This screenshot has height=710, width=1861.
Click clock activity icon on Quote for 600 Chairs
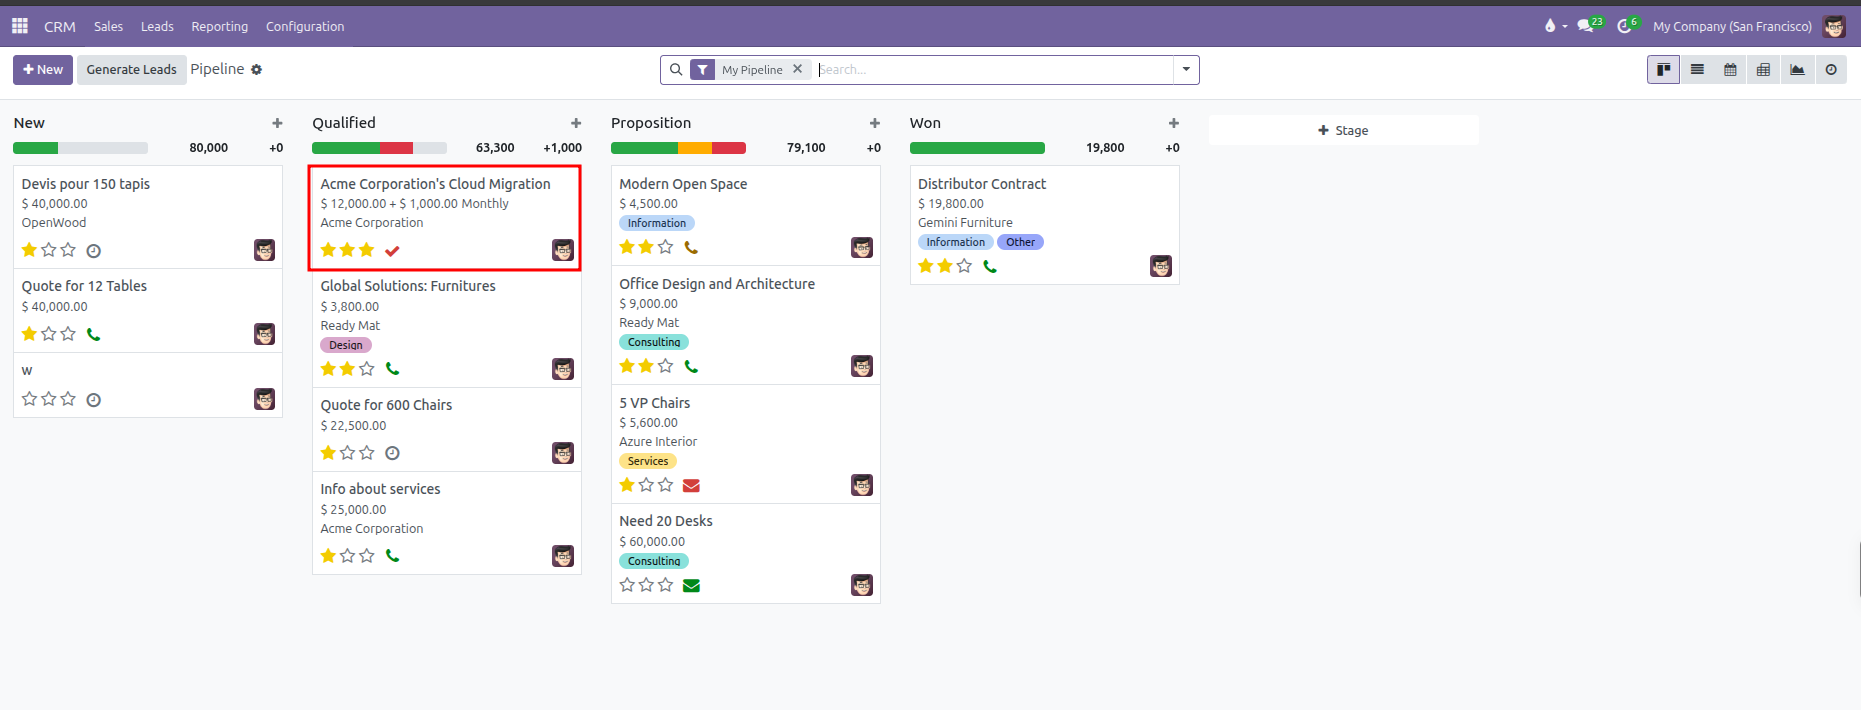click(x=392, y=453)
